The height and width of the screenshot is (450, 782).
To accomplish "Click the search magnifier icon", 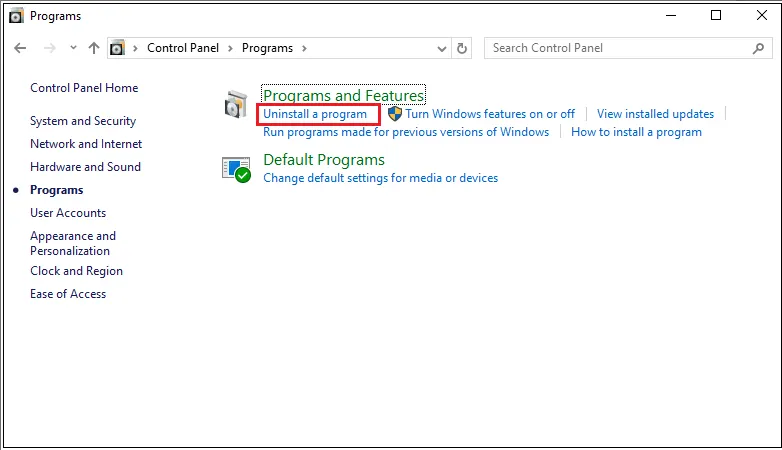I will pyautogui.click(x=758, y=48).
